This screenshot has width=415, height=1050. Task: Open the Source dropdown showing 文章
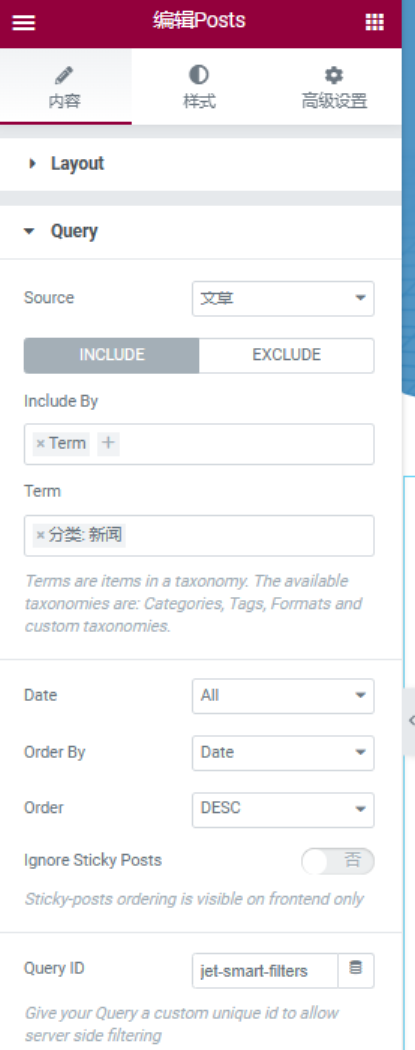(x=283, y=299)
